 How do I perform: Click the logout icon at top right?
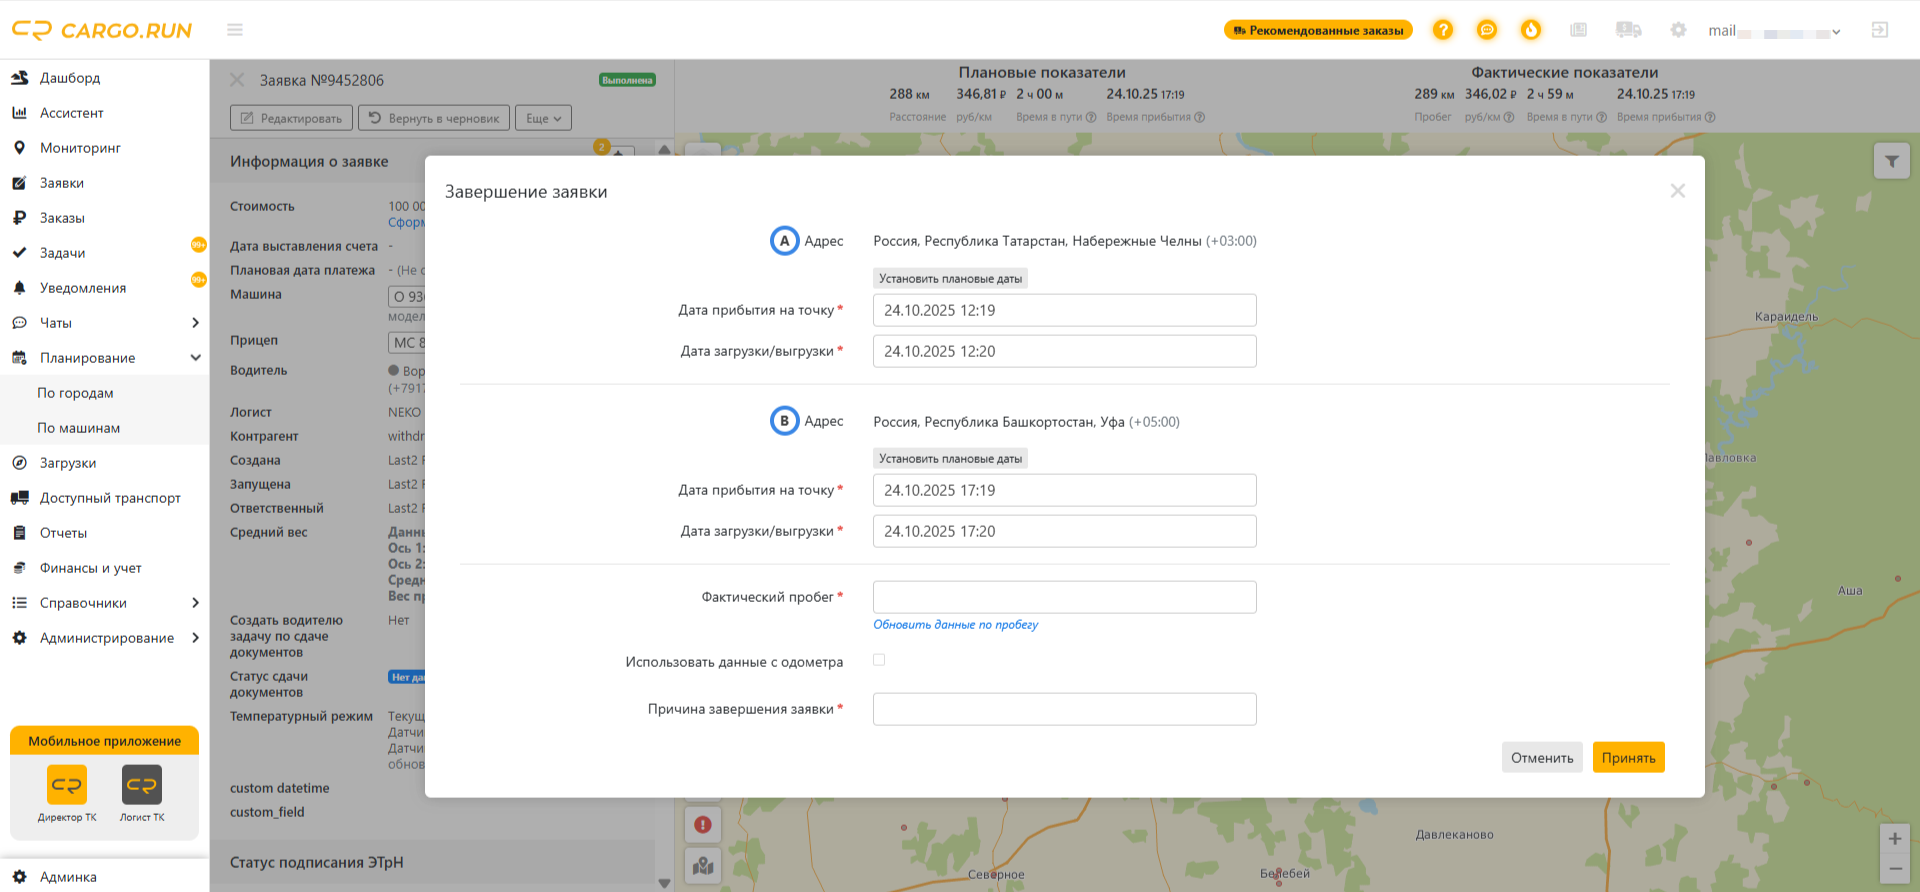1880,30
